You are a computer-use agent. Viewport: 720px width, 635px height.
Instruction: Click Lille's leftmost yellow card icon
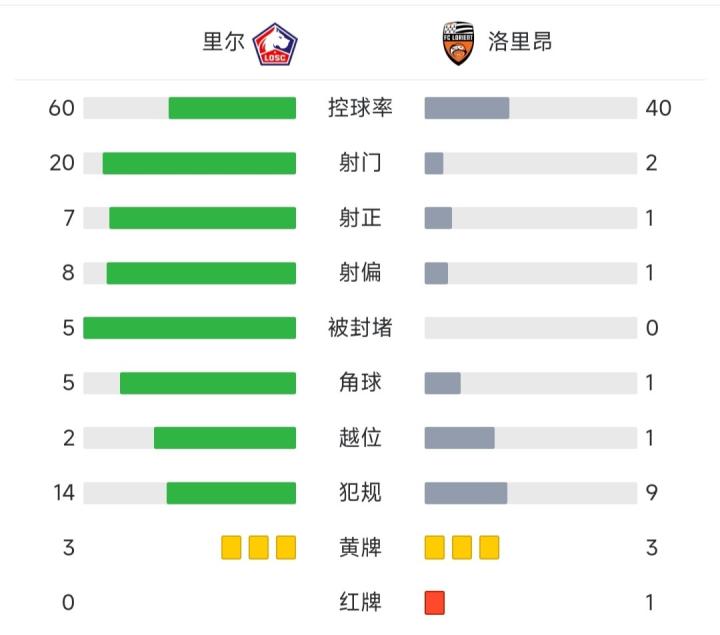tap(232, 547)
